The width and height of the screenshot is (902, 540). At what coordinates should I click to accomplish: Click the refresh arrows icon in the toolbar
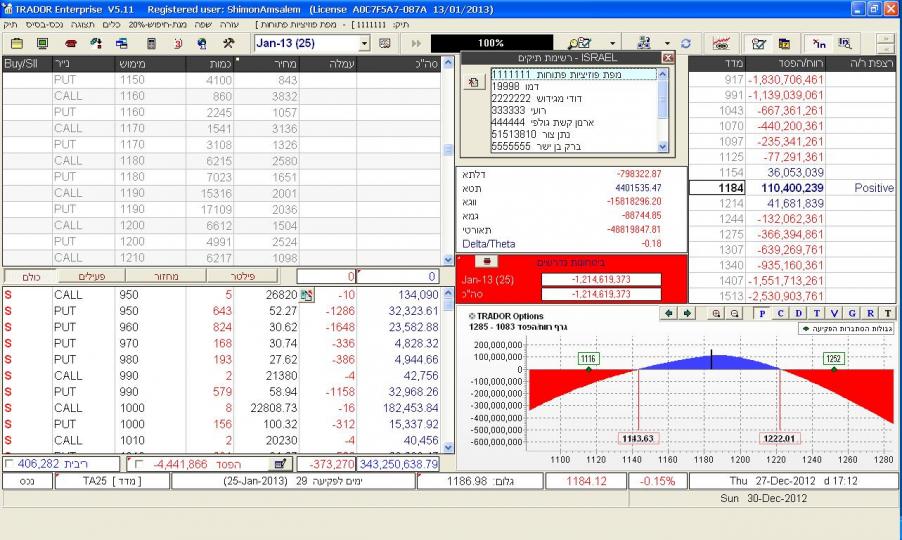click(x=685, y=44)
